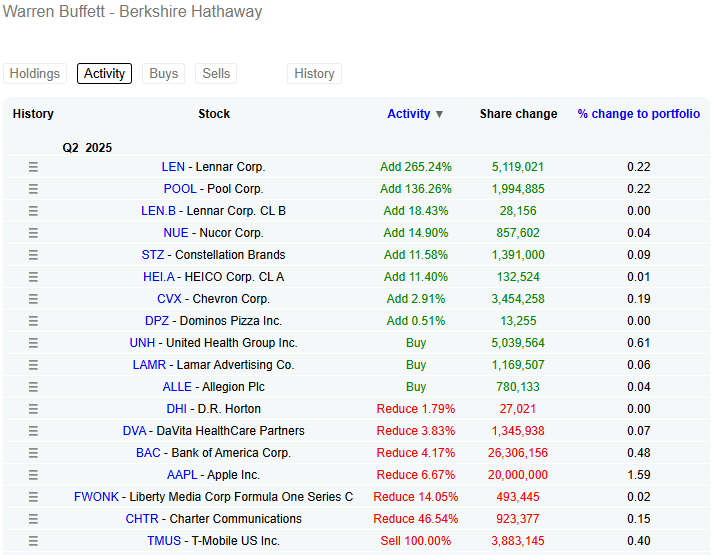This screenshot has width=714, height=555.
Task: Open the TMUS ticker link
Action: click(x=164, y=541)
